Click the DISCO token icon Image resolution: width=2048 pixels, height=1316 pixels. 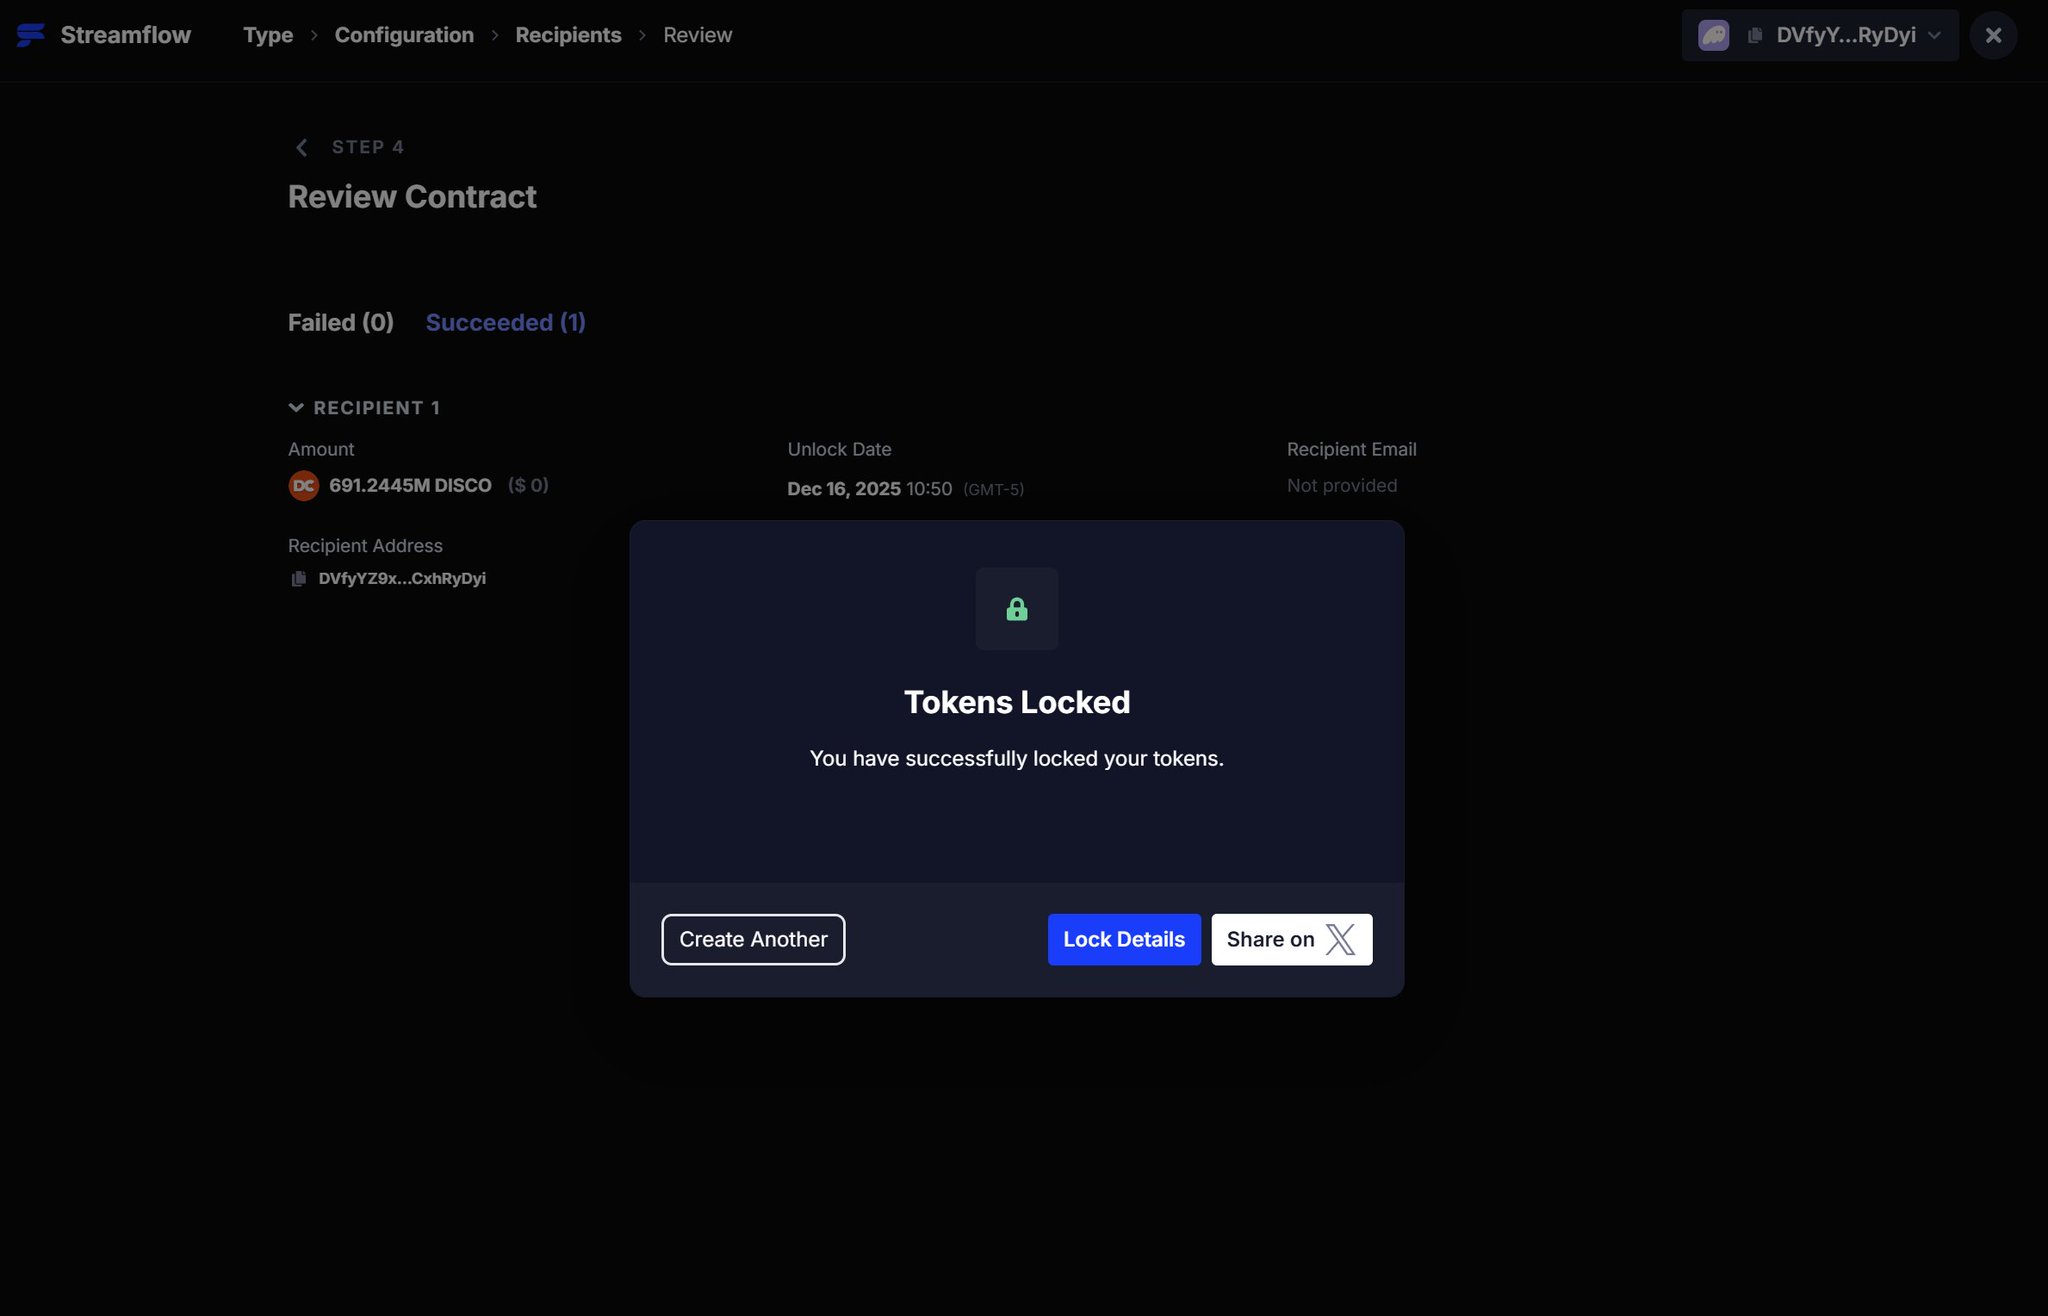(304, 486)
